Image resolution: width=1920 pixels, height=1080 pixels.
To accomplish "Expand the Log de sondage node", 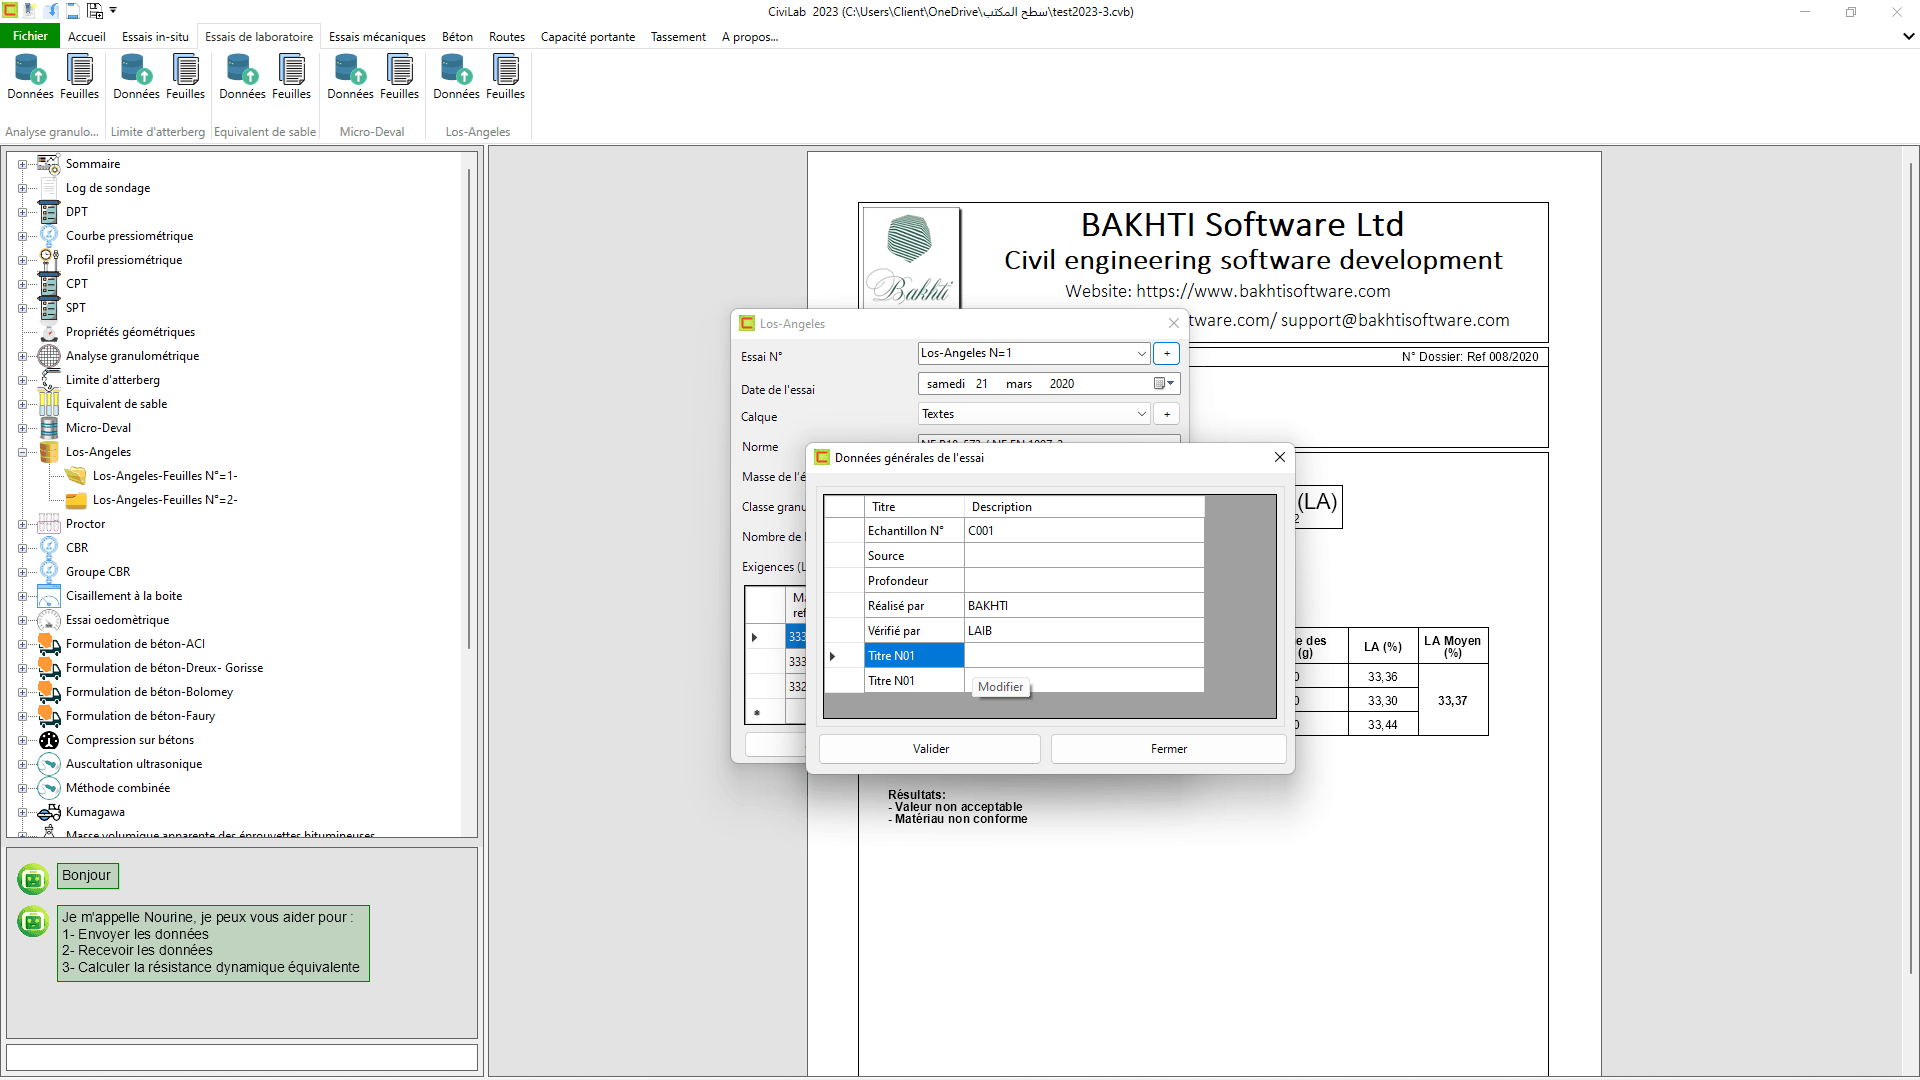I will click(x=22, y=188).
